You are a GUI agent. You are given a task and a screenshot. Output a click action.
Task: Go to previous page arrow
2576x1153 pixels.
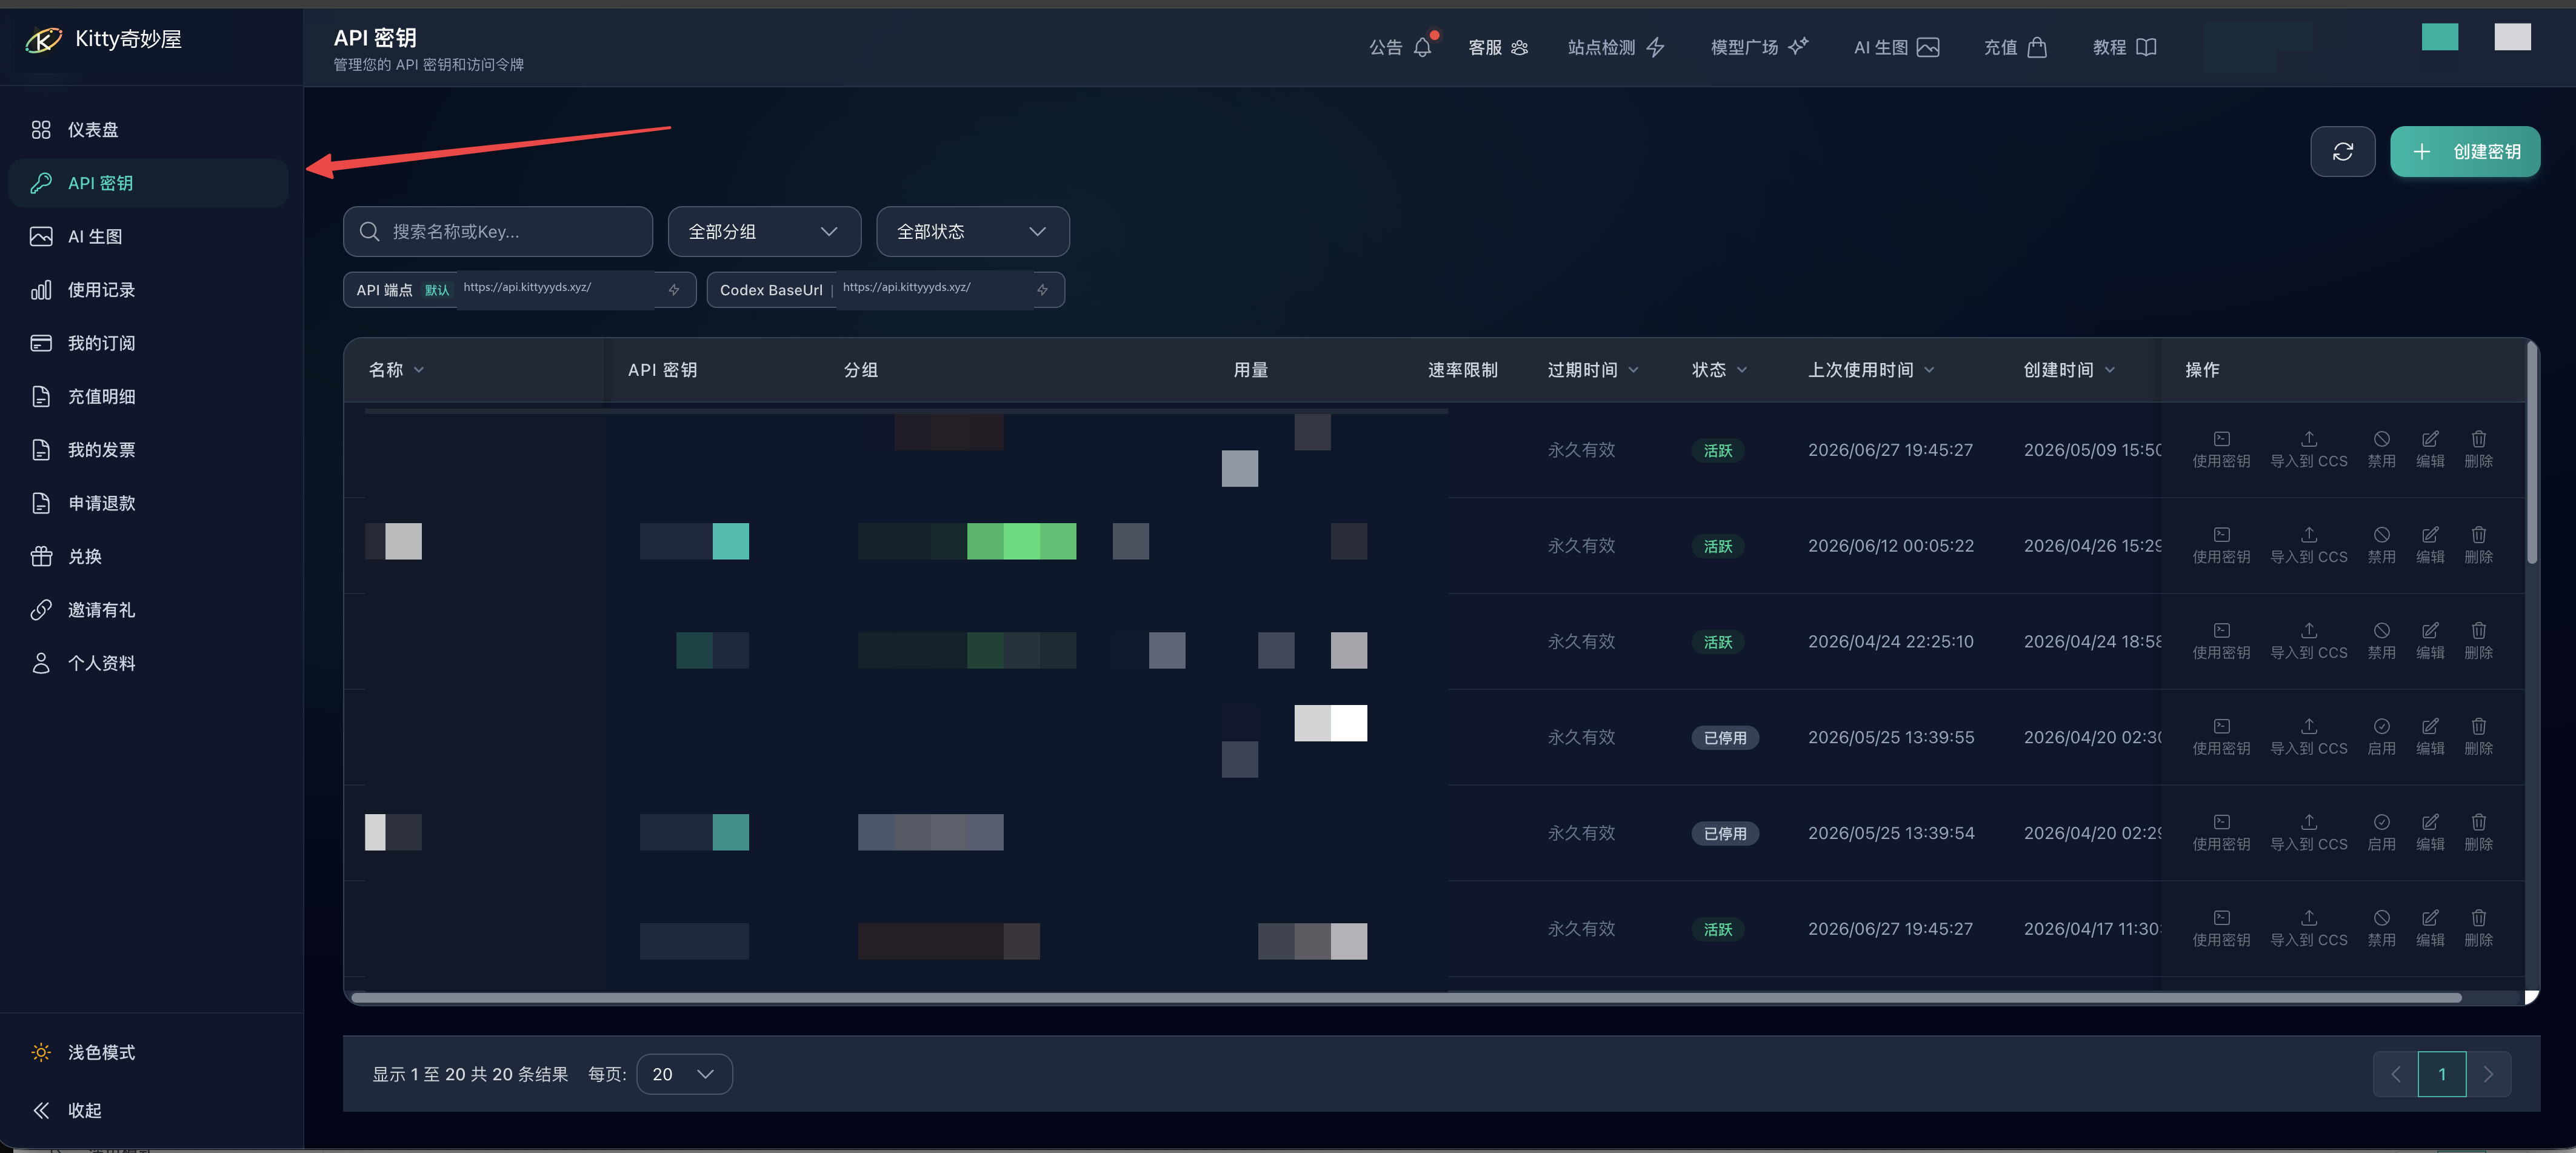pos(2395,1074)
